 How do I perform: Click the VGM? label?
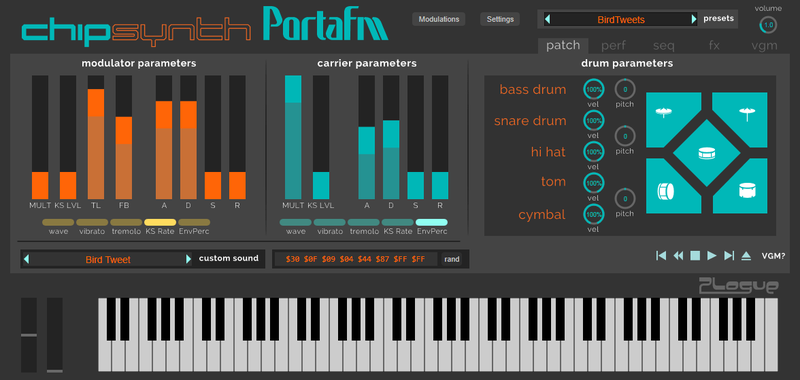(774, 256)
